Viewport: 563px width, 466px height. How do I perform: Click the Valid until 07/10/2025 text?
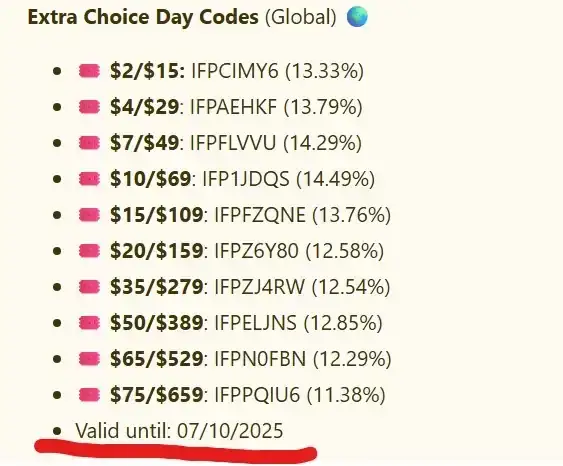(179, 430)
